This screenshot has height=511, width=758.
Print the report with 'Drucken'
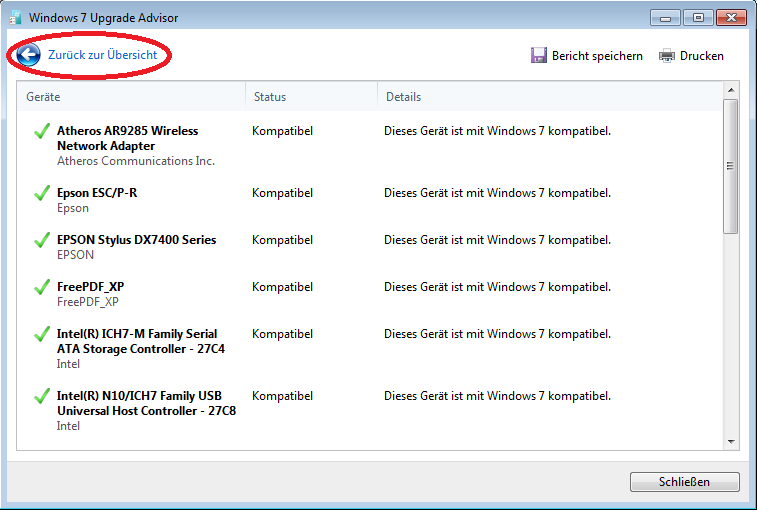701,56
